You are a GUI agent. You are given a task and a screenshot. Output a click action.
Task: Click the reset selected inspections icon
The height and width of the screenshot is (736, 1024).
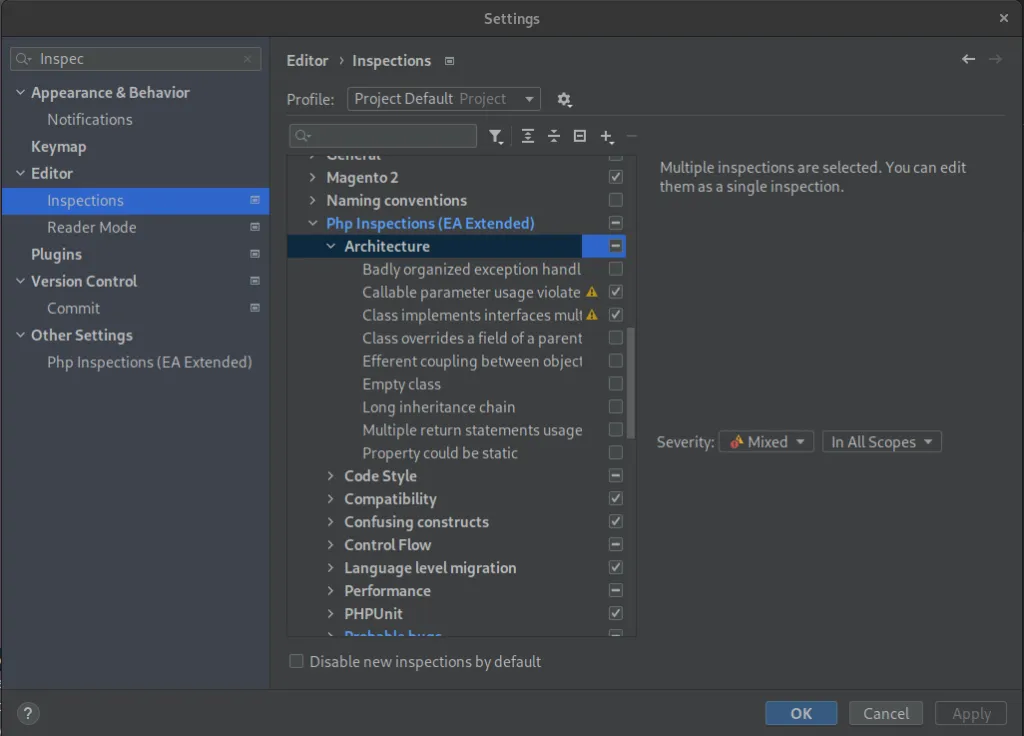tap(579, 135)
